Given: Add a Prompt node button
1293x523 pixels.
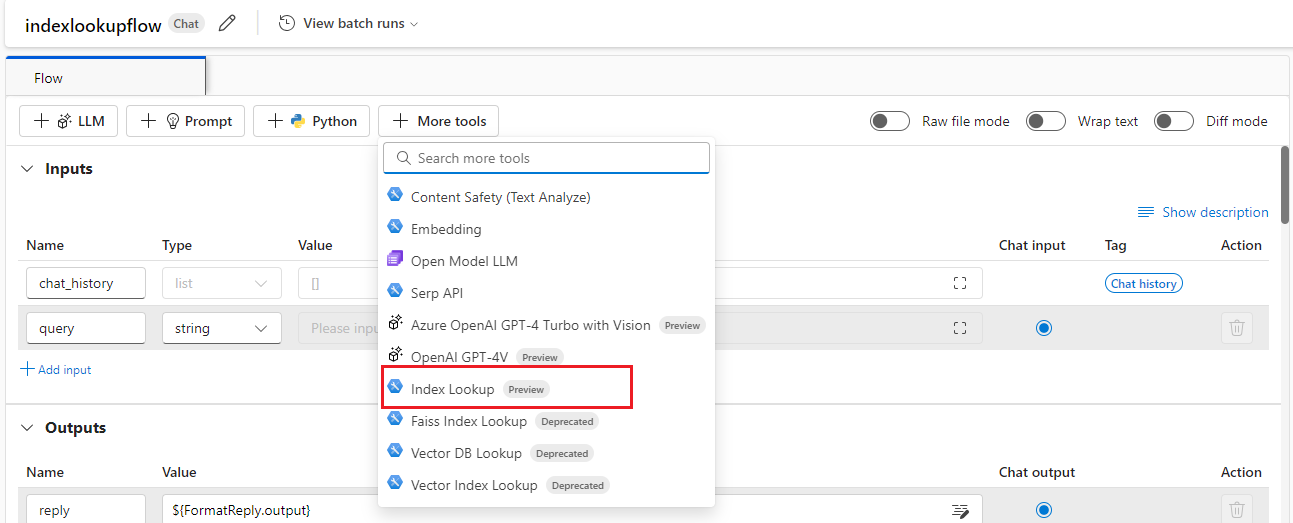Looking at the screenshot, I should (x=186, y=121).
